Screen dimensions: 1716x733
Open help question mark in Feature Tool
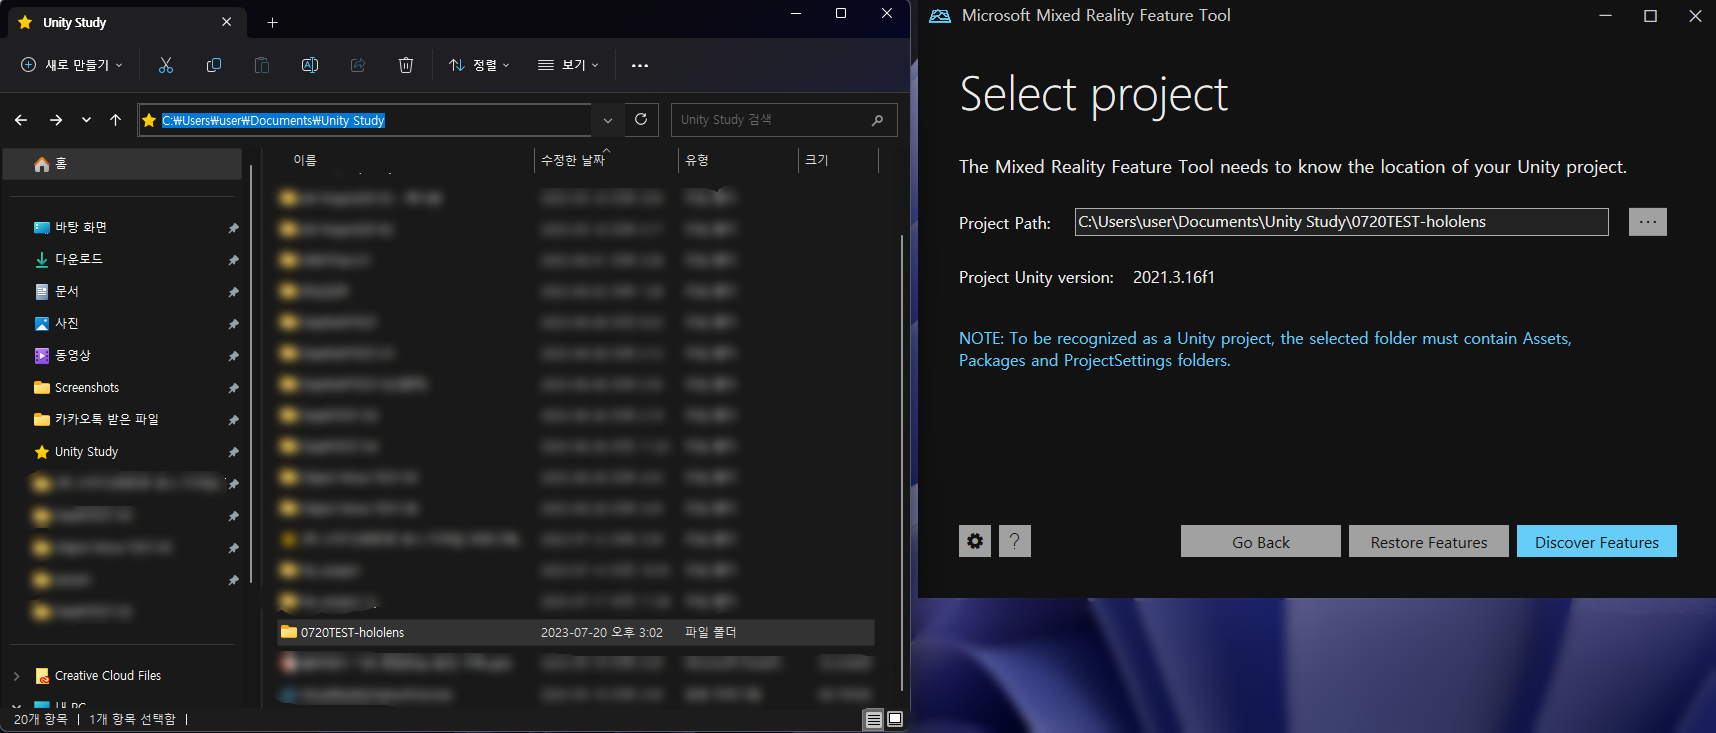pyautogui.click(x=1015, y=541)
